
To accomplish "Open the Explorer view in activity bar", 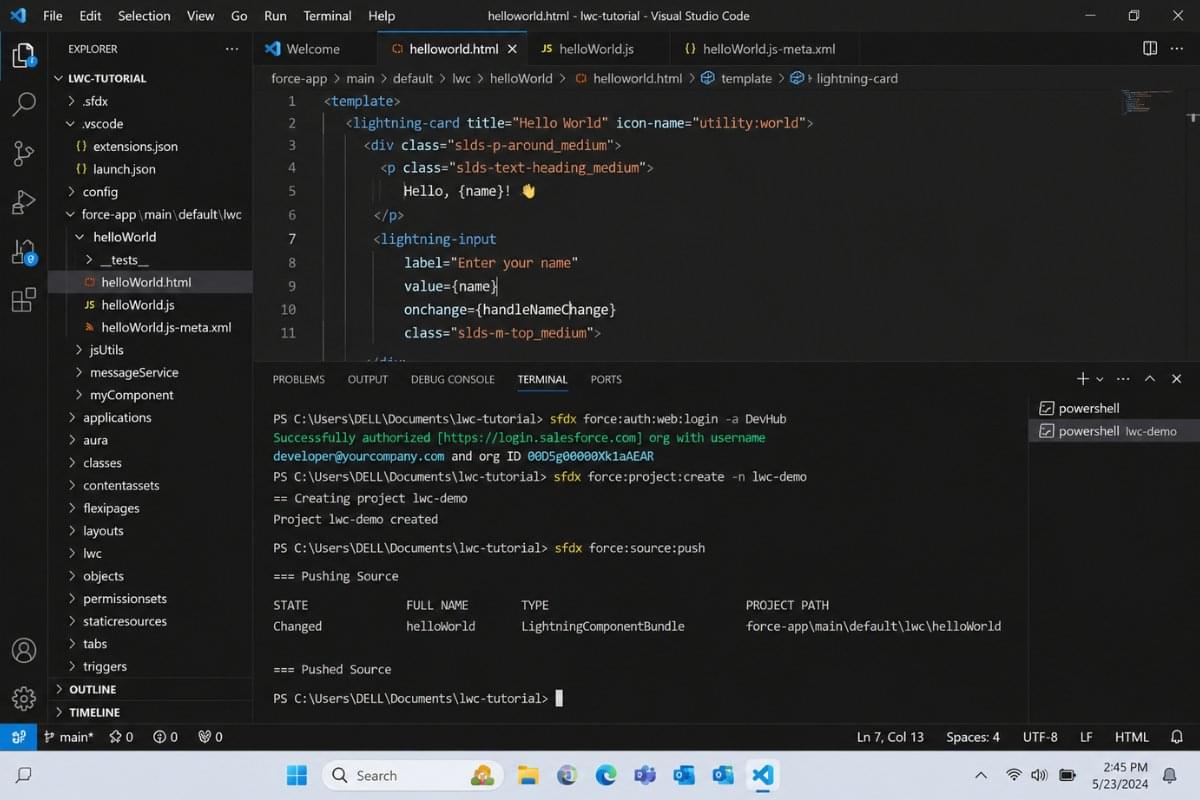I will click(x=23, y=55).
